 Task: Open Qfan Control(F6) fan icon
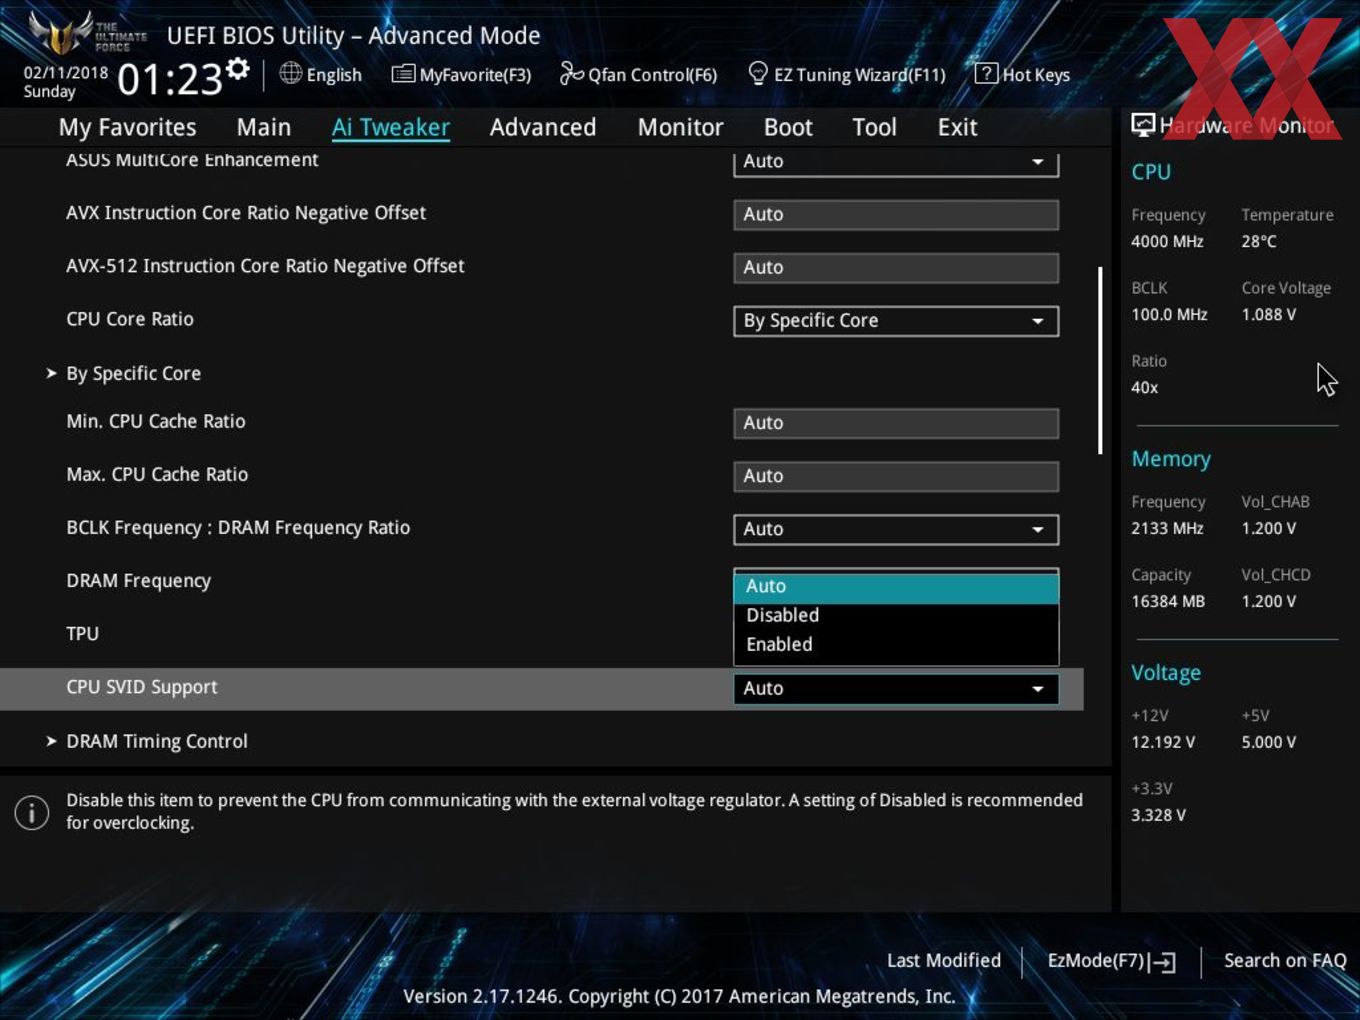point(571,73)
